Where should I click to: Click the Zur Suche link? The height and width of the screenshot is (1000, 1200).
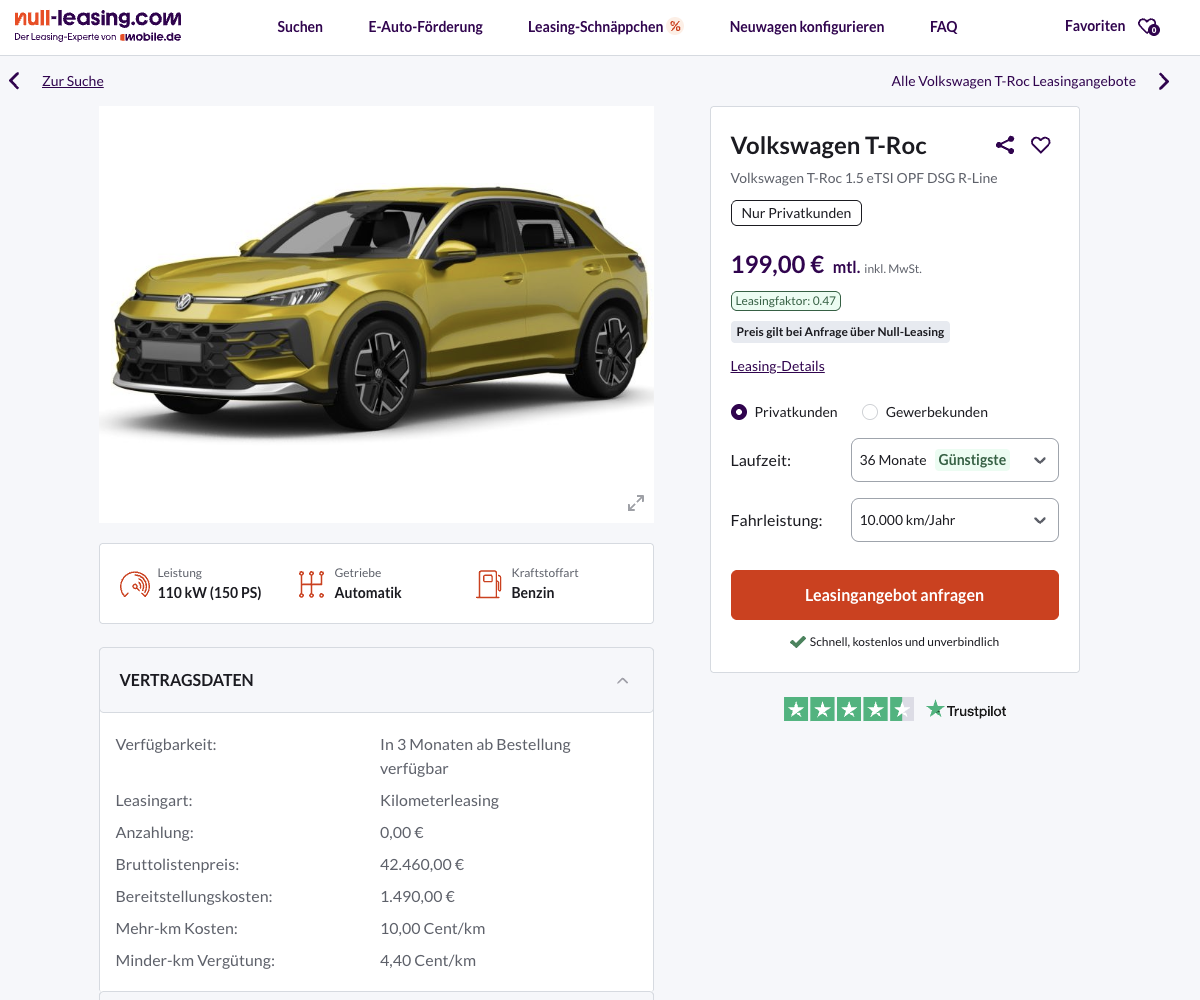[73, 81]
